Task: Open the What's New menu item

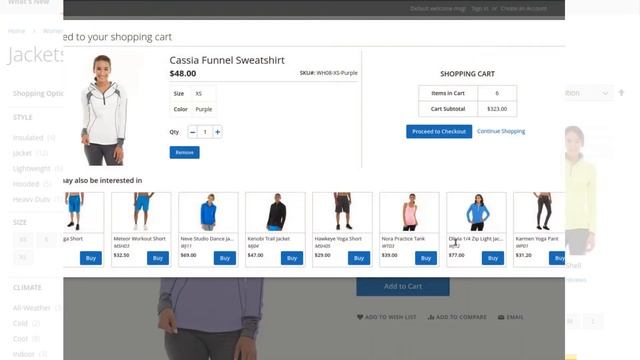Action: click(x=29, y=2)
